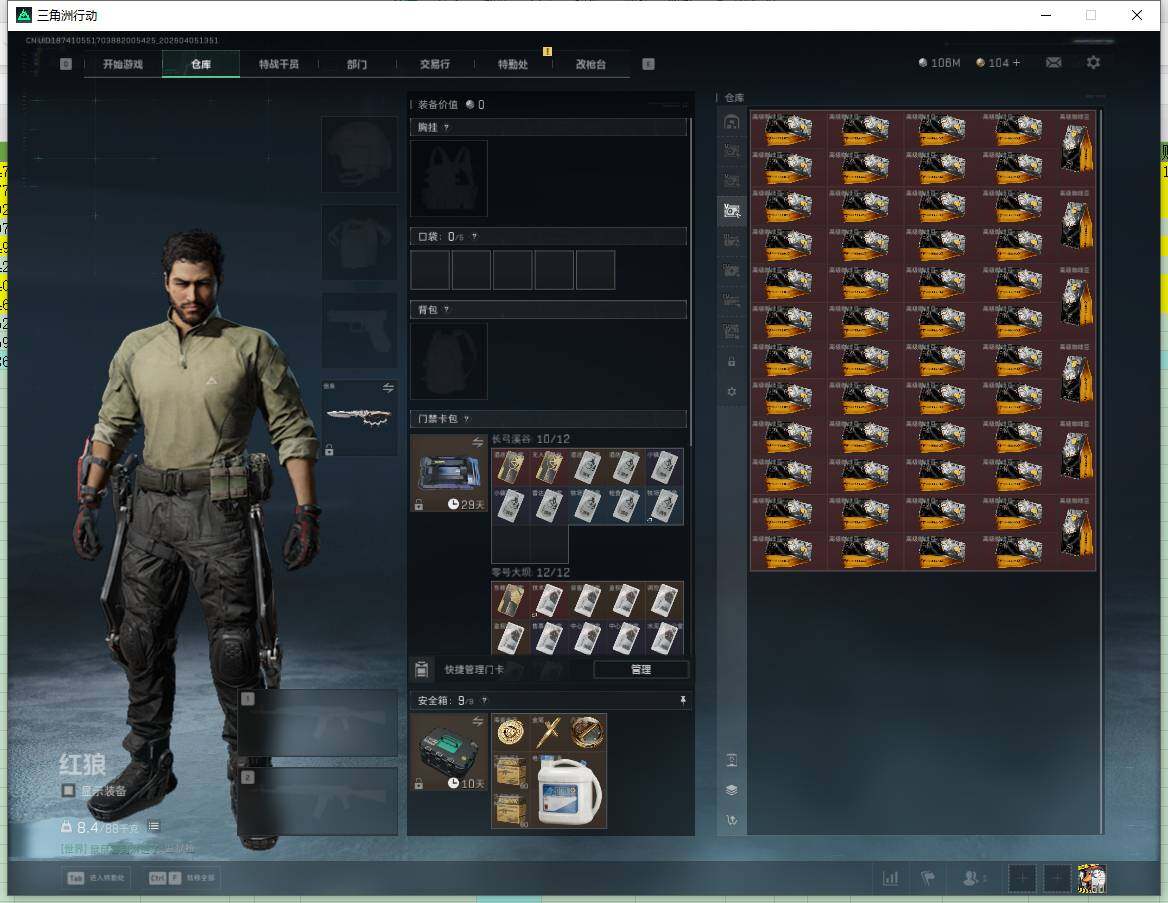1168x903 pixels.
Task: Click the bottom sort icon in warehouse sidebar
Action: (731, 820)
